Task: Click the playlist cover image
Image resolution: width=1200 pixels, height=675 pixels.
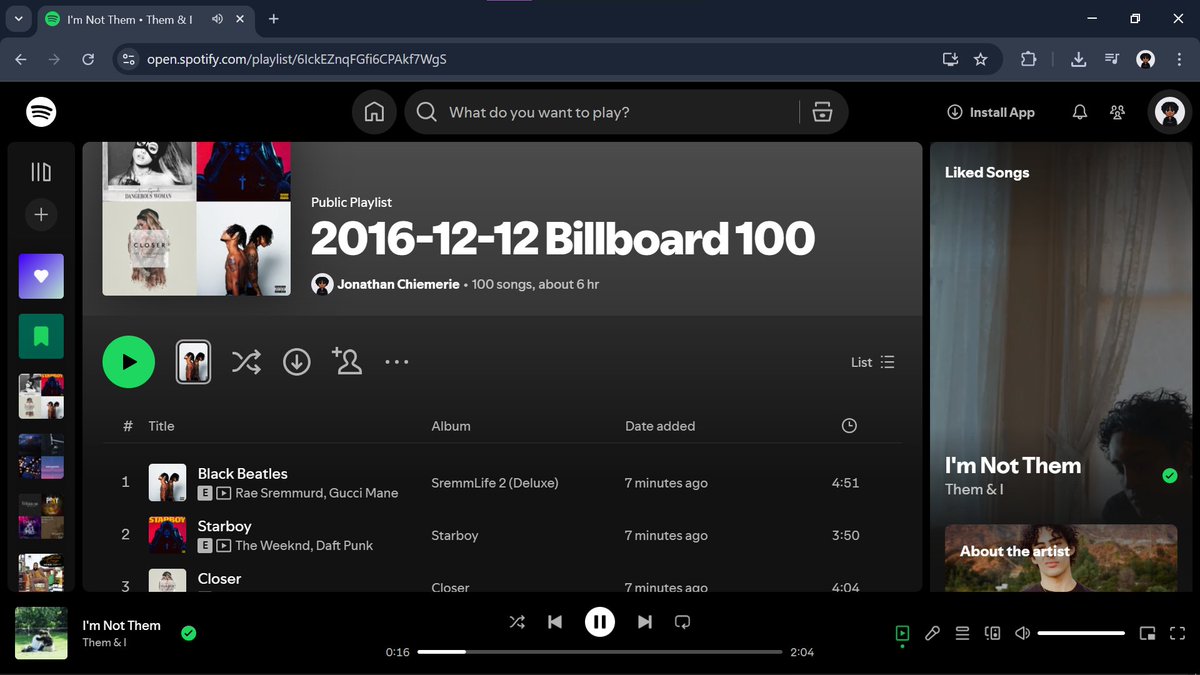Action: [197, 219]
